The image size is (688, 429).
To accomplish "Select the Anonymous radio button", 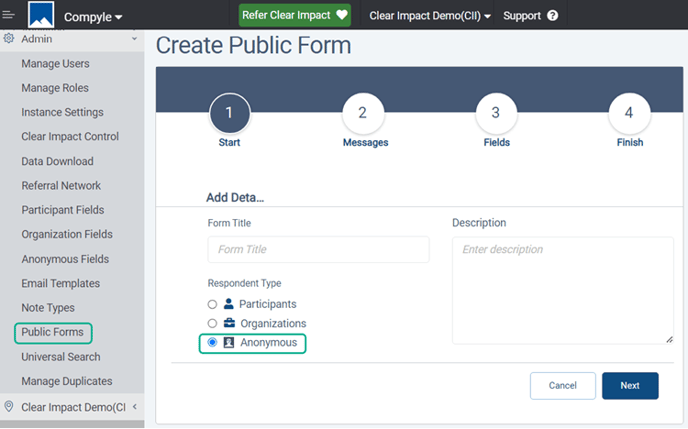I will 212,342.
